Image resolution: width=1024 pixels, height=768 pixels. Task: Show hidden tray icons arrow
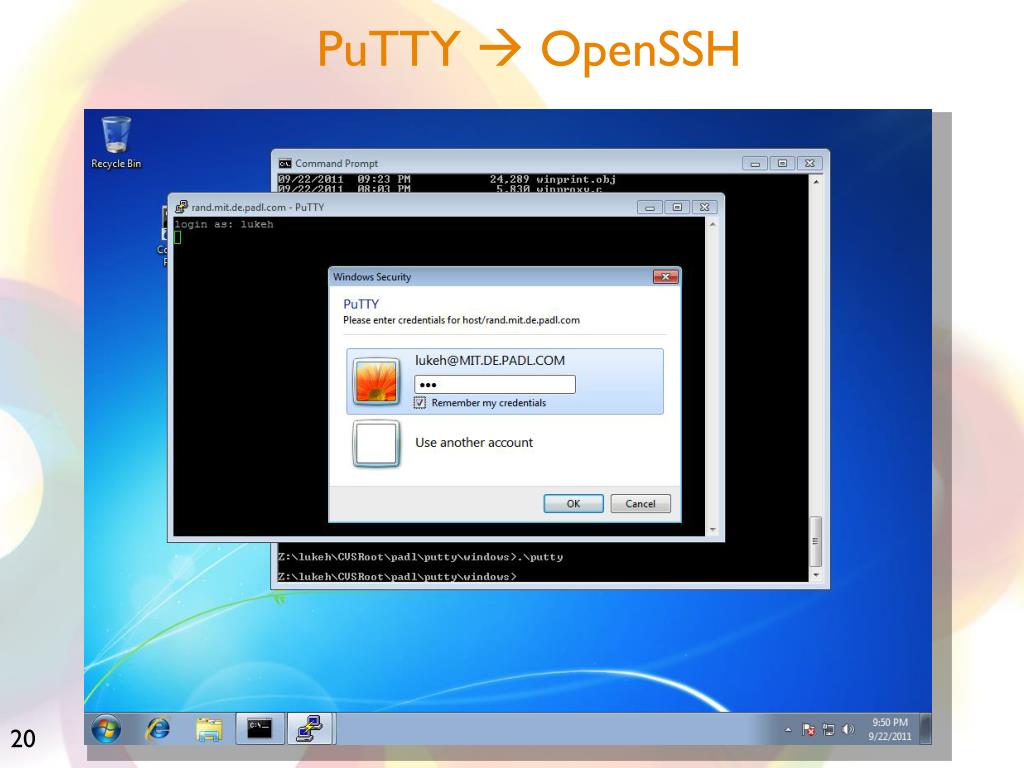pyautogui.click(x=788, y=729)
